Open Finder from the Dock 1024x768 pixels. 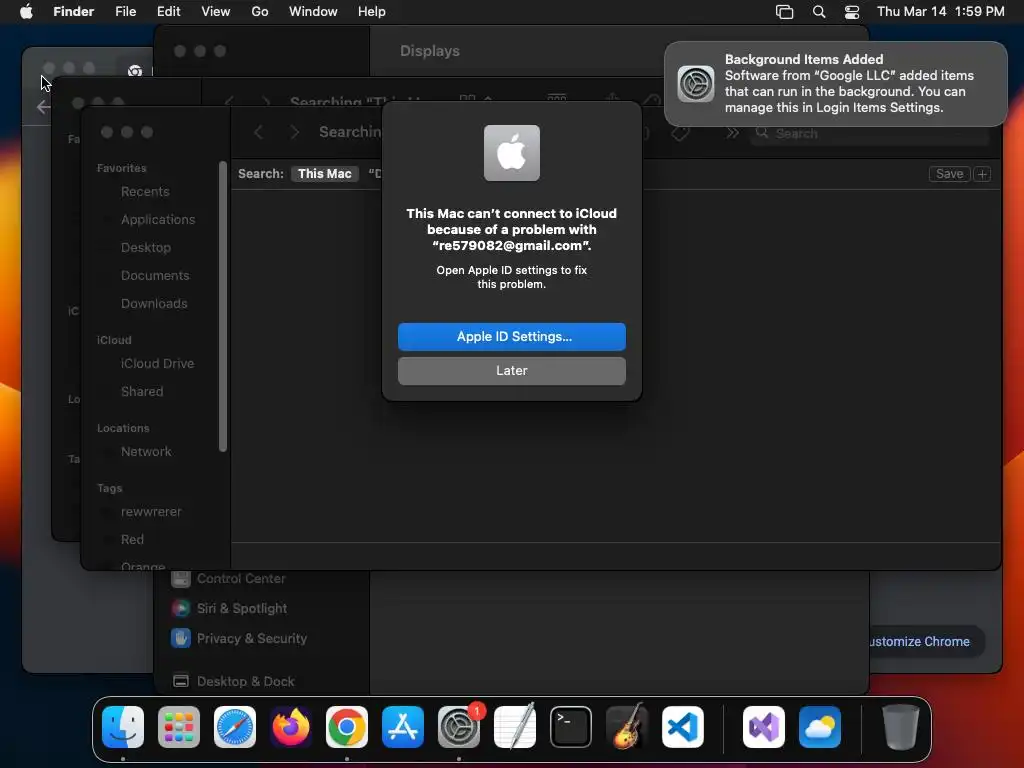[x=123, y=727]
